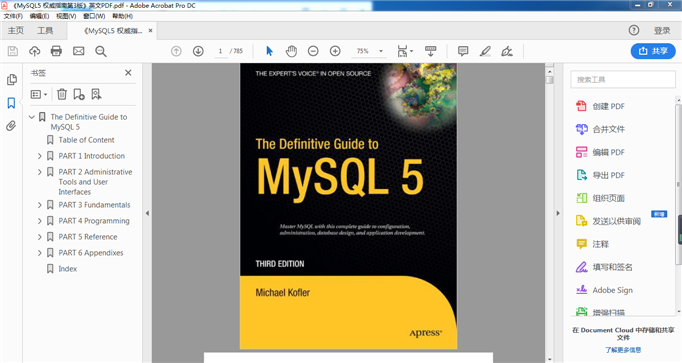Open the fit page options icon
This screenshot has height=363, width=682.
405,51
